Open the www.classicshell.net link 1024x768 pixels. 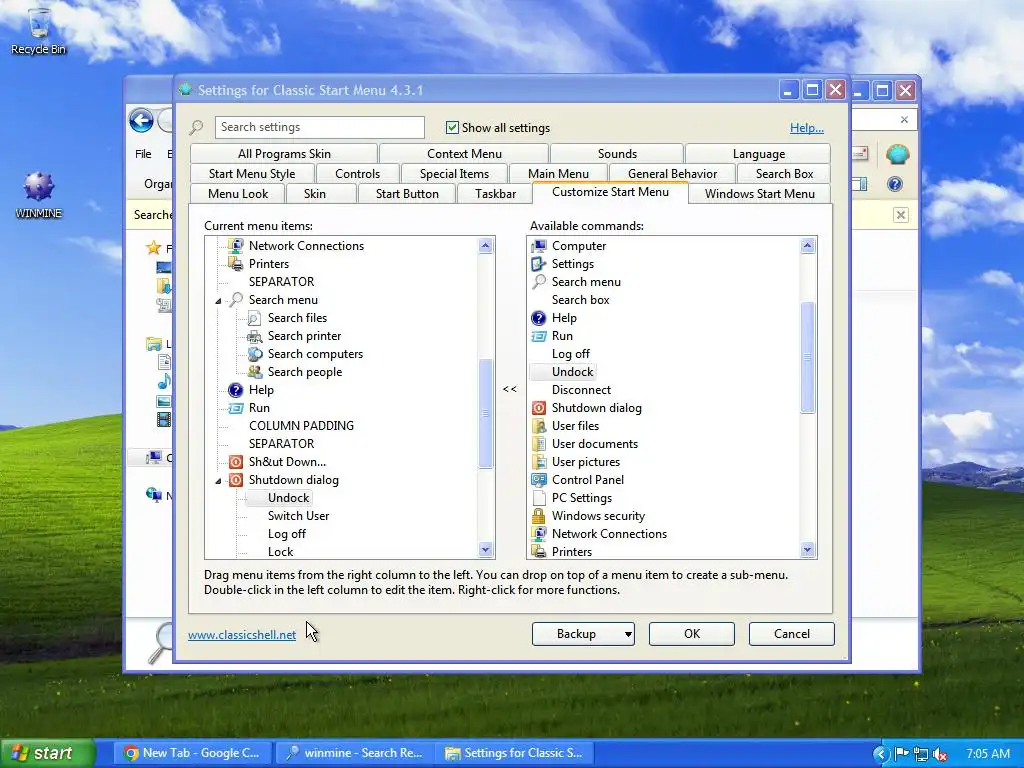pyautogui.click(x=242, y=635)
